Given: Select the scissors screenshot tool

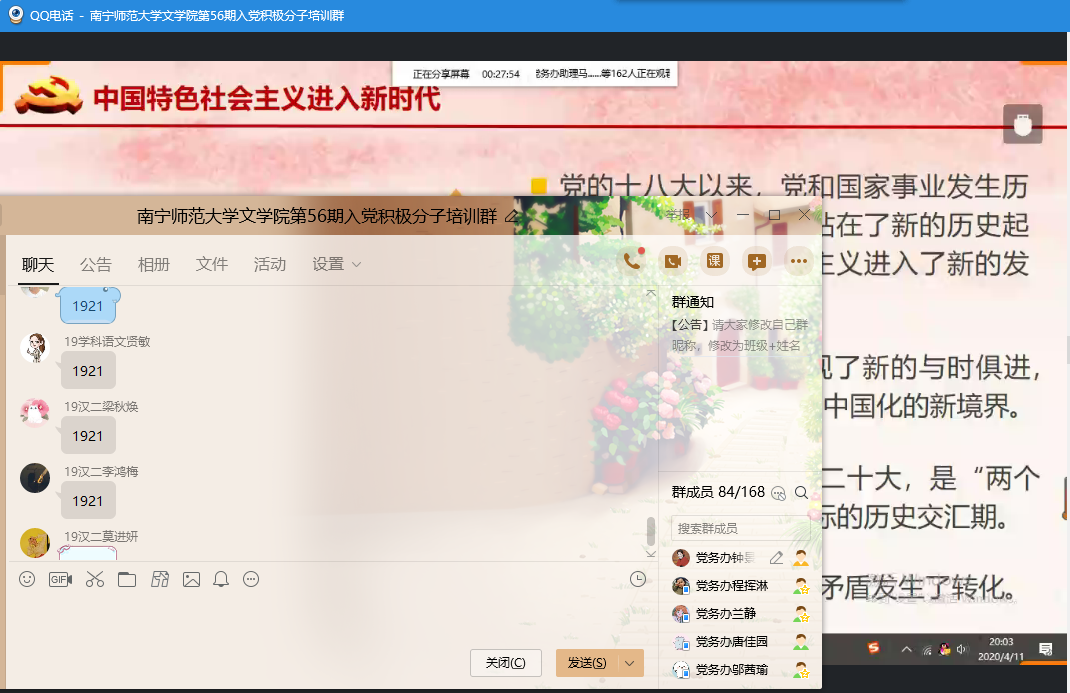Looking at the screenshot, I should 95,579.
